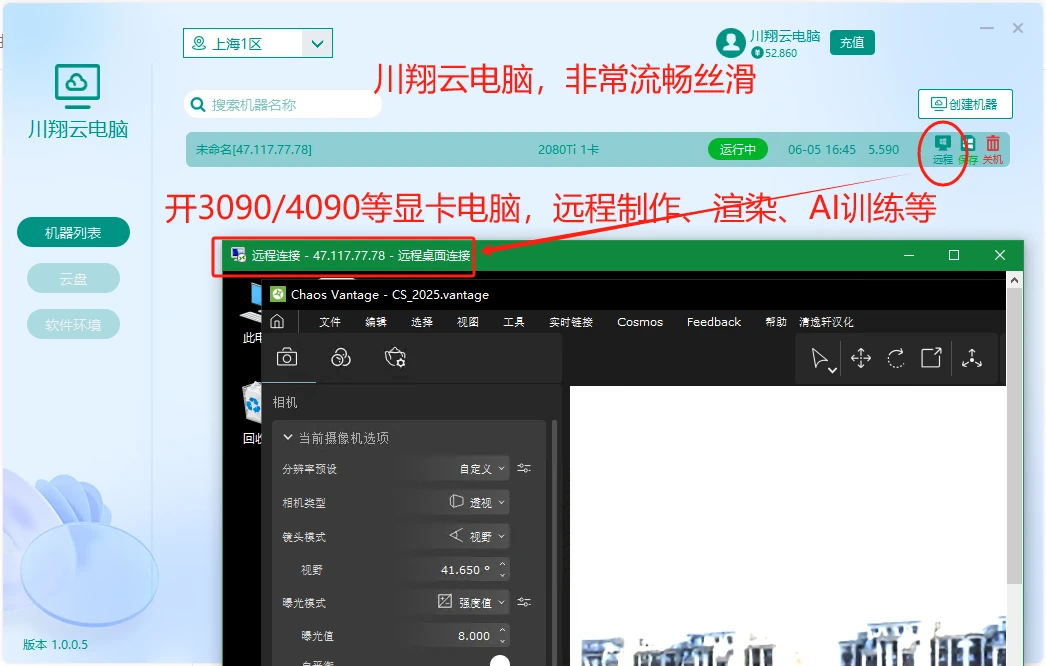This screenshot has height=666, width=1046.
Task: Click the 回收站 recycle bin desktop icon
Action: pyautogui.click(x=252, y=414)
